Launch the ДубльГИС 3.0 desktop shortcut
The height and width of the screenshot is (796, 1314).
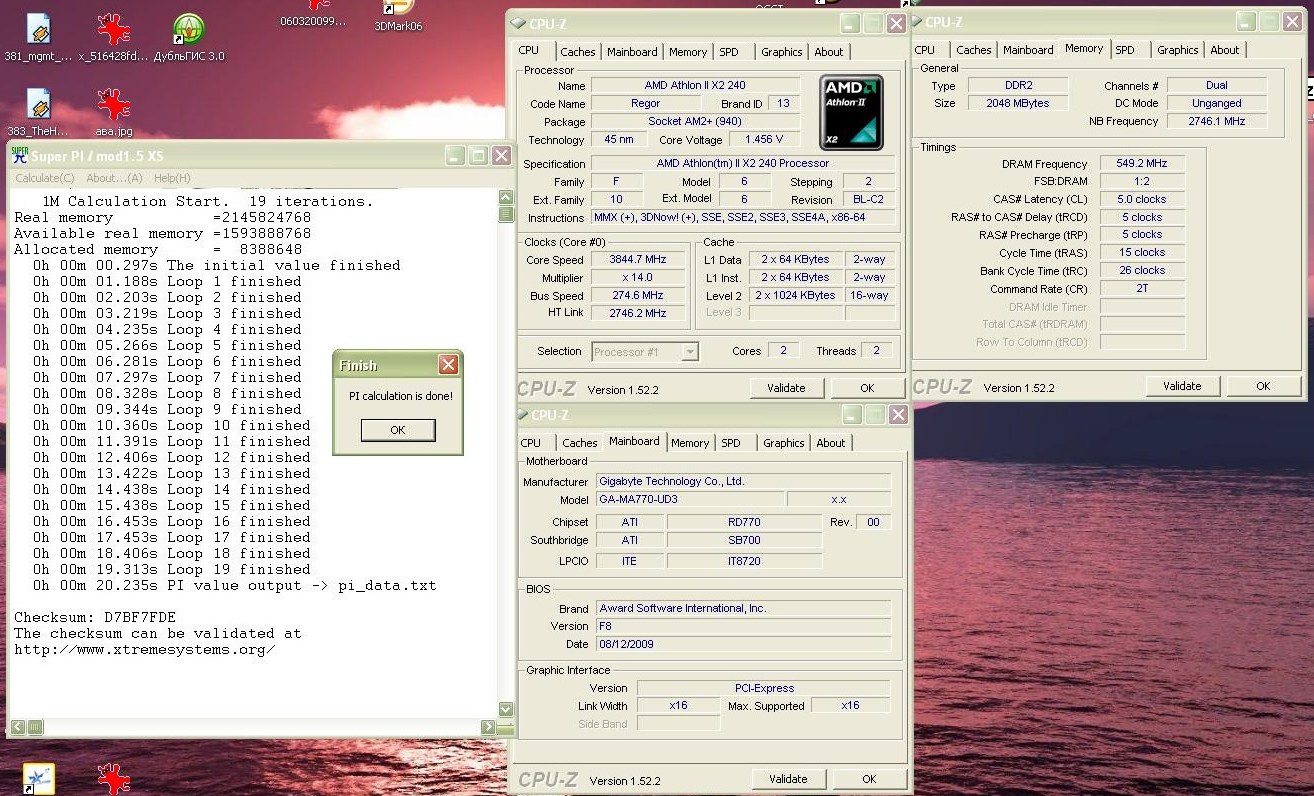[x=189, y=29]
